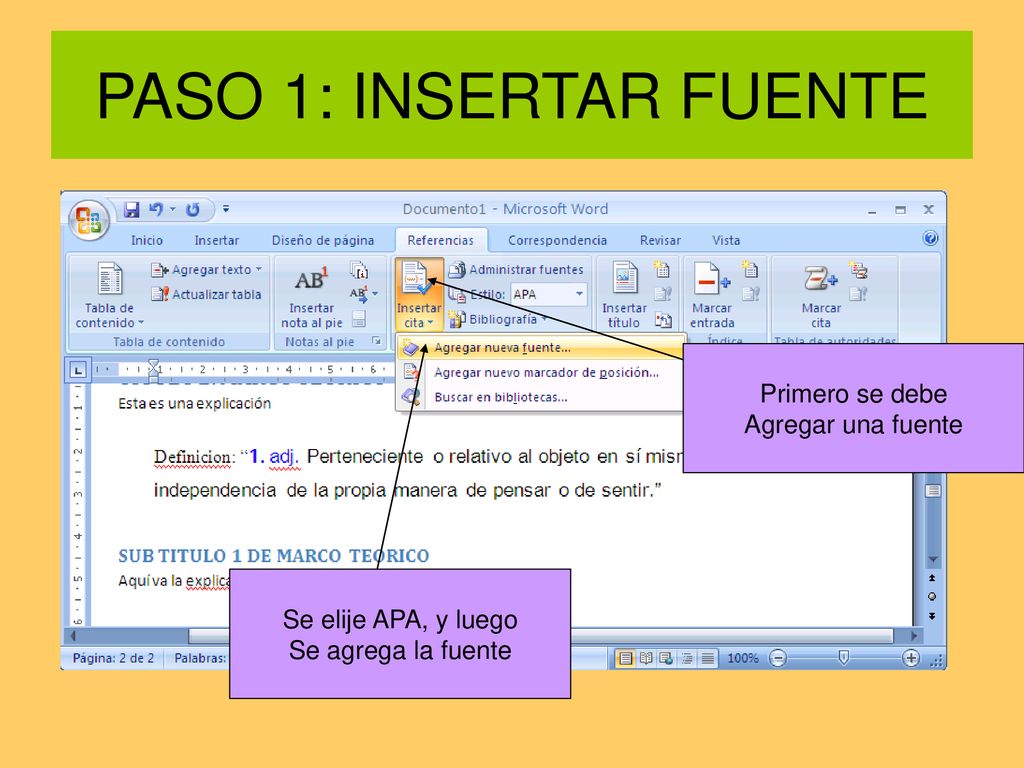Expand the Bibliografía dropdown arrow
Viewport: 1024px width, 768px height.
[544, 319]
